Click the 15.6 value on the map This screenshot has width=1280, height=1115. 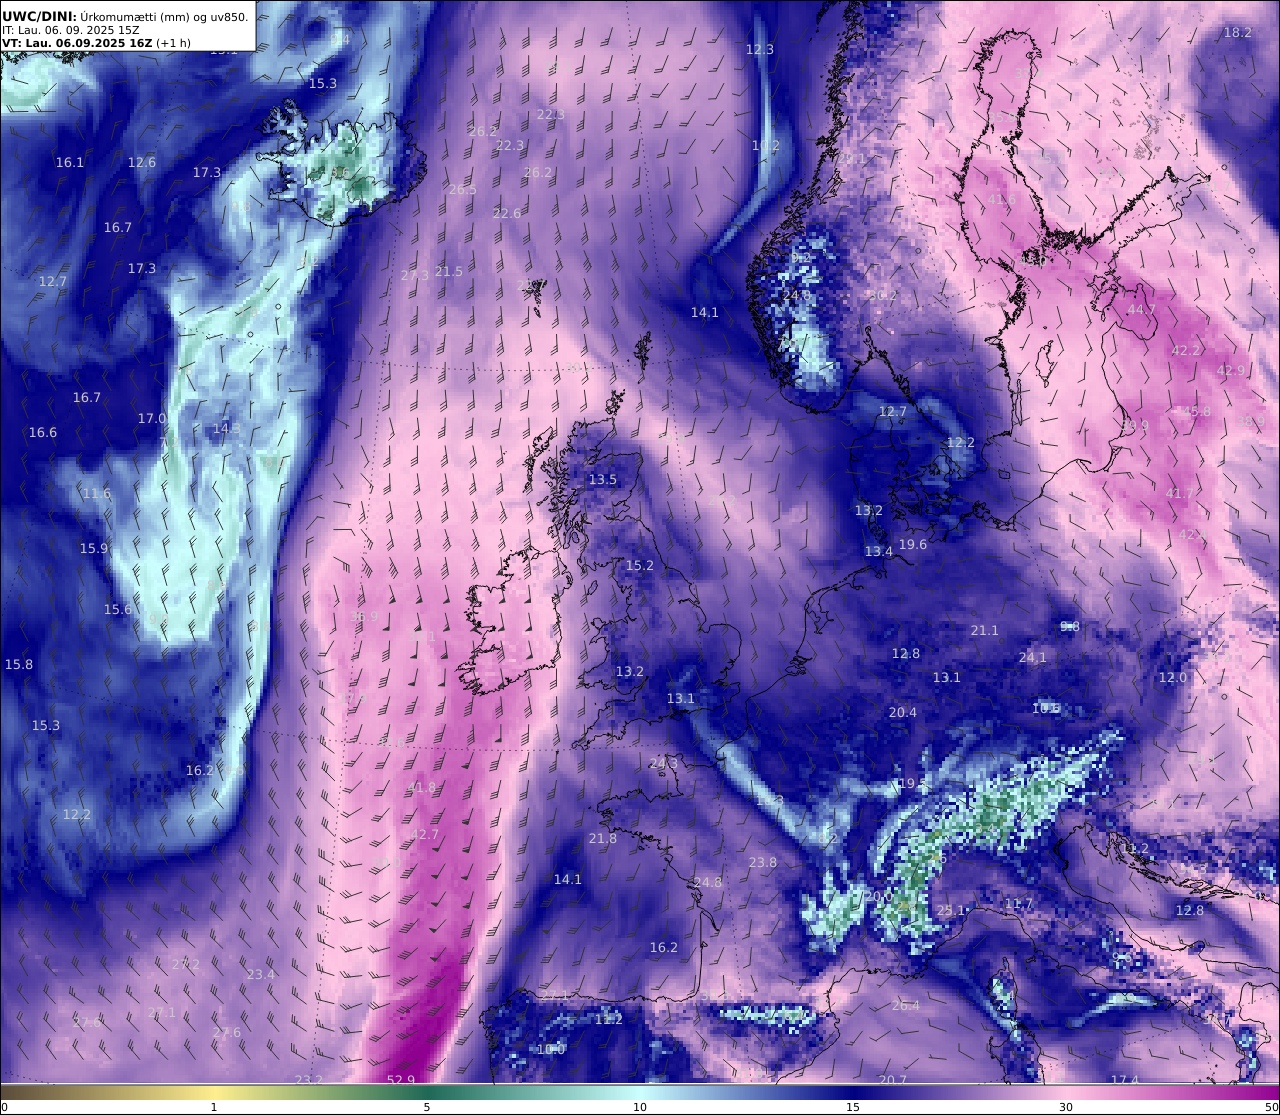tap(118, 609)
